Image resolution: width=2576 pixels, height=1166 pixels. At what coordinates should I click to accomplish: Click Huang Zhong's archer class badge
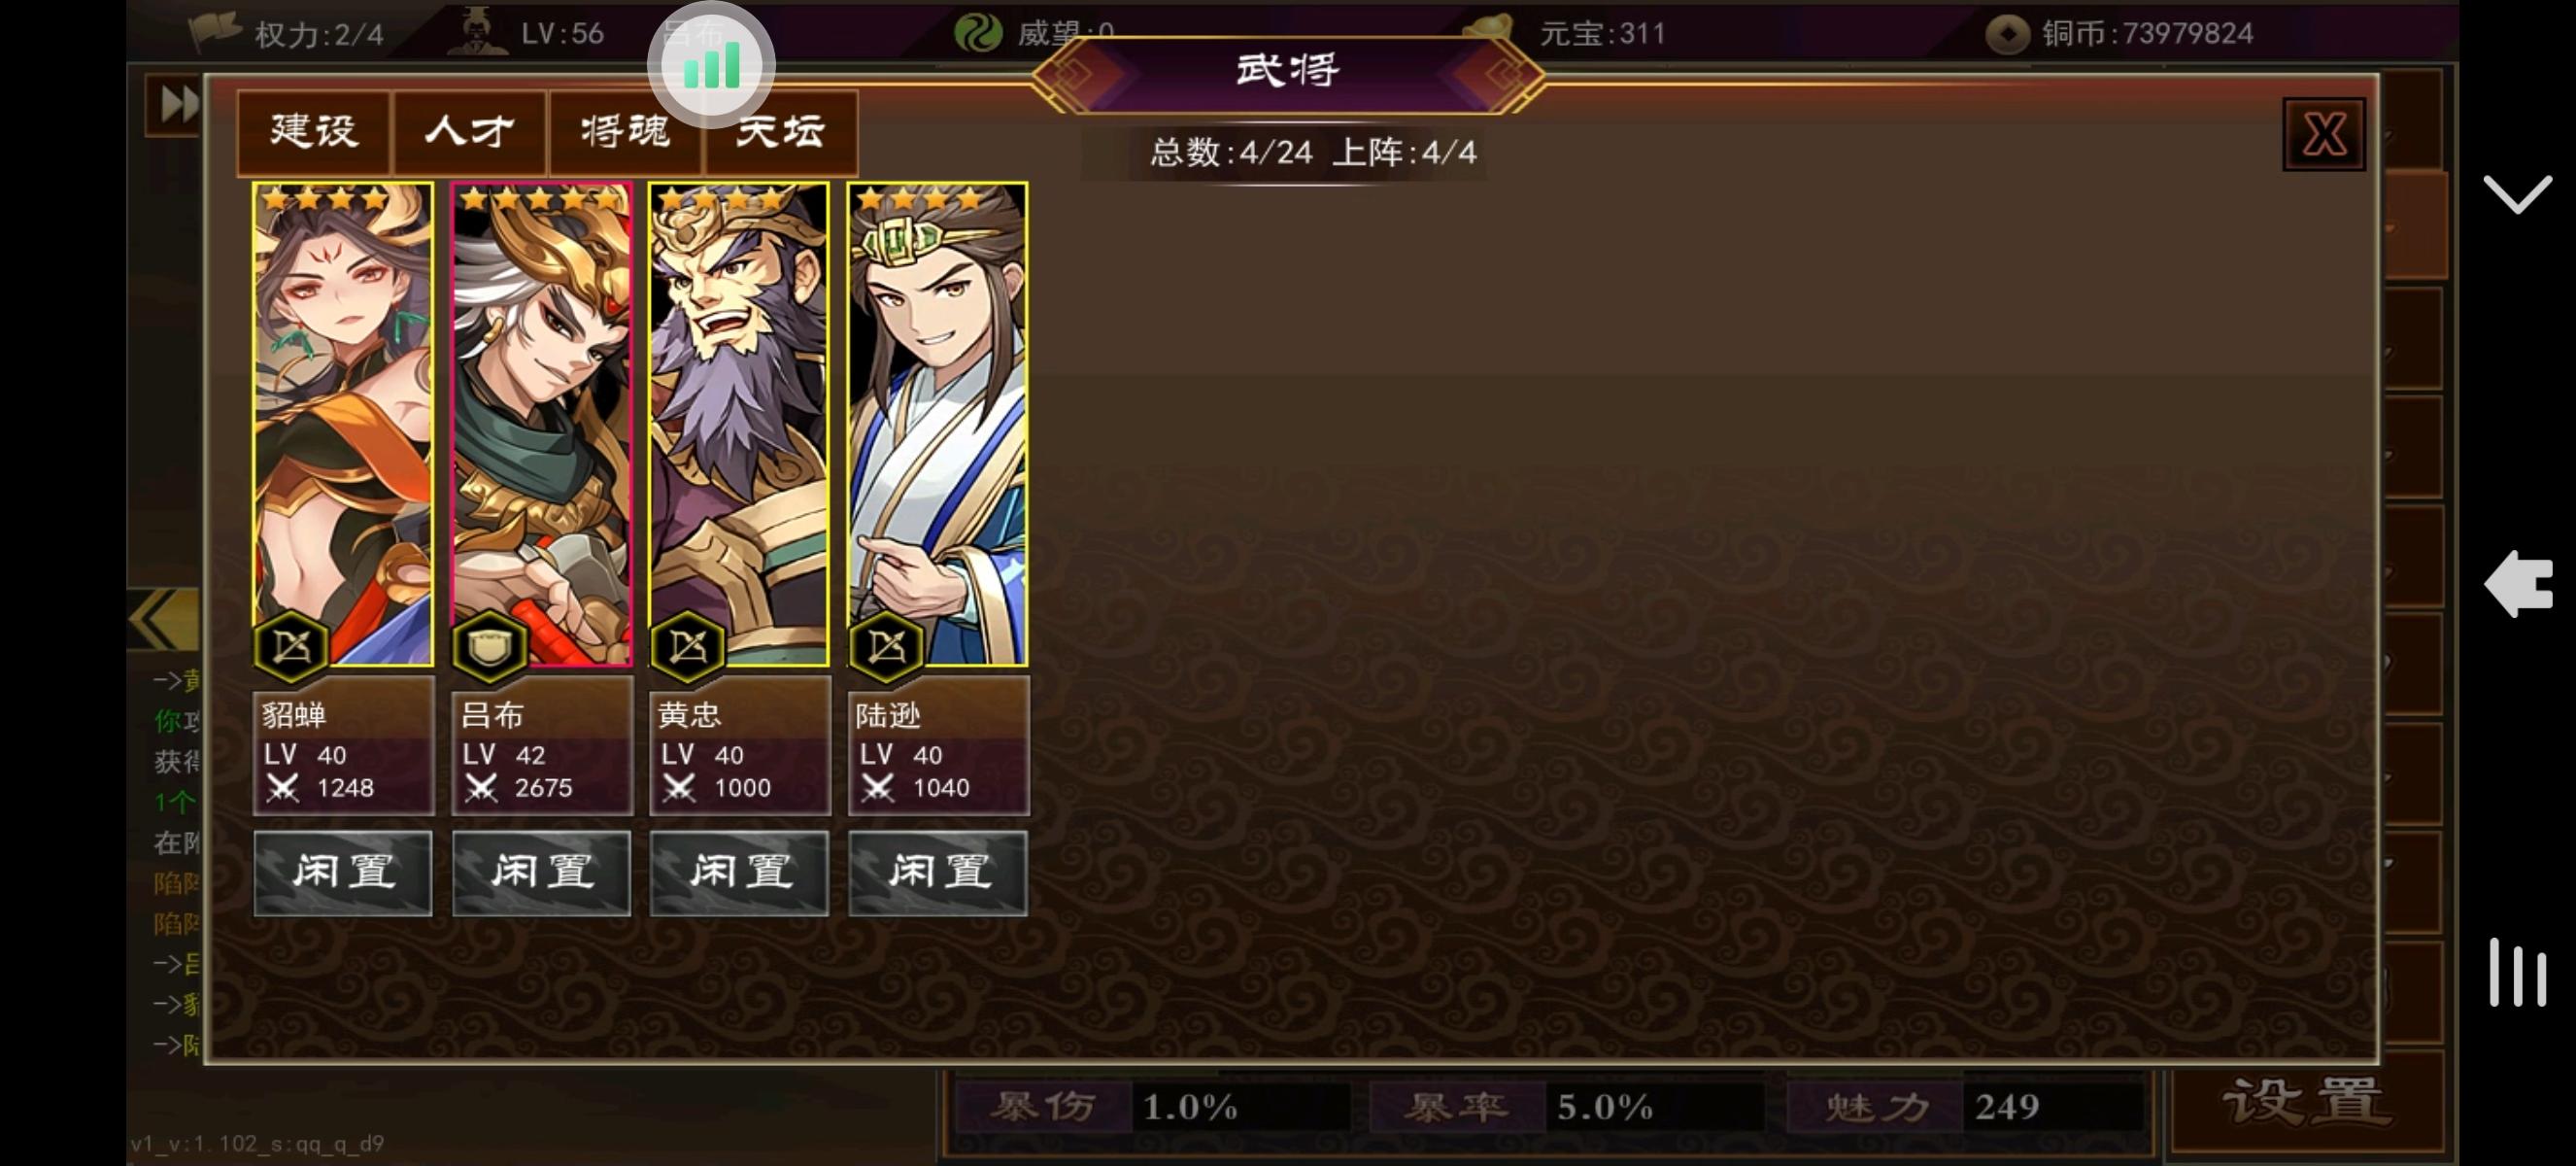687,646
